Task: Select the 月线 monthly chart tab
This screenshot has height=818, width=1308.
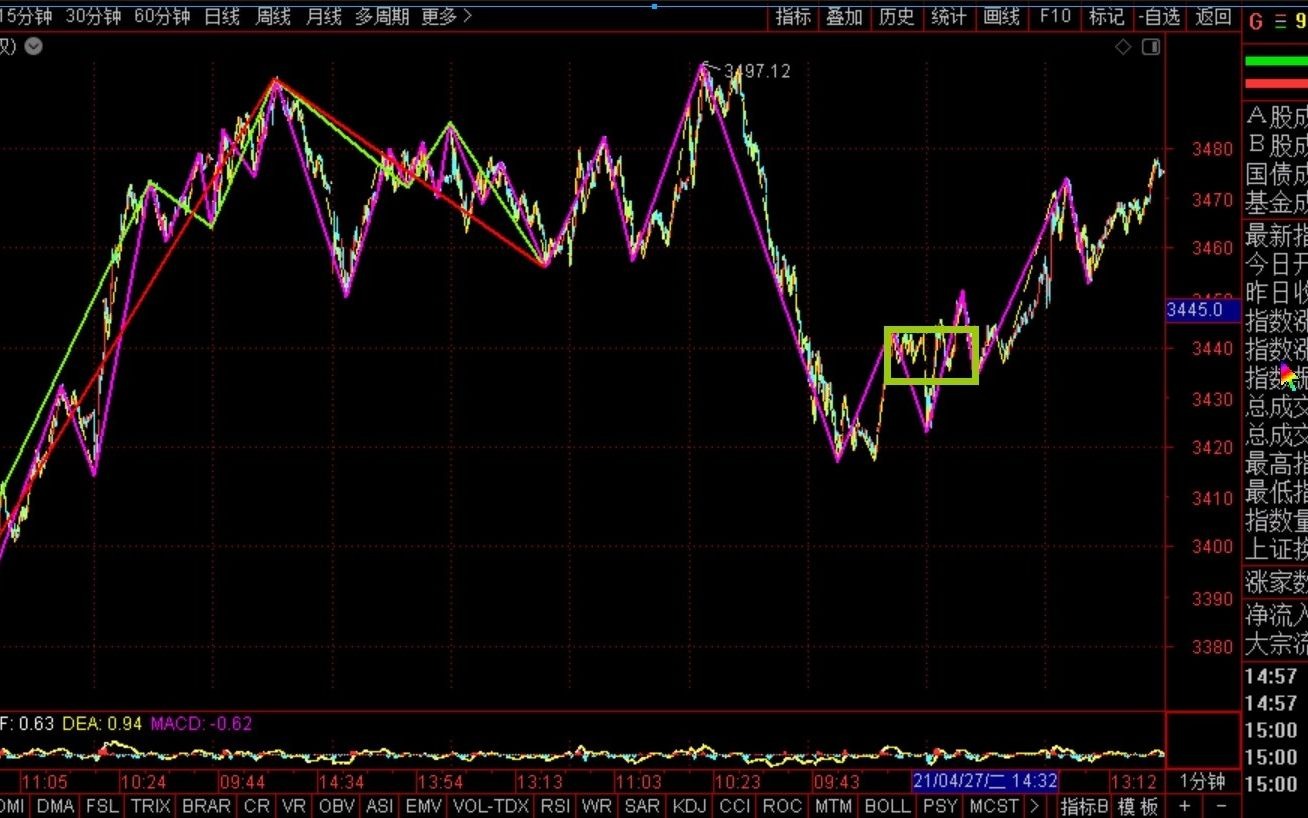Action: click(x=323, y=17)
